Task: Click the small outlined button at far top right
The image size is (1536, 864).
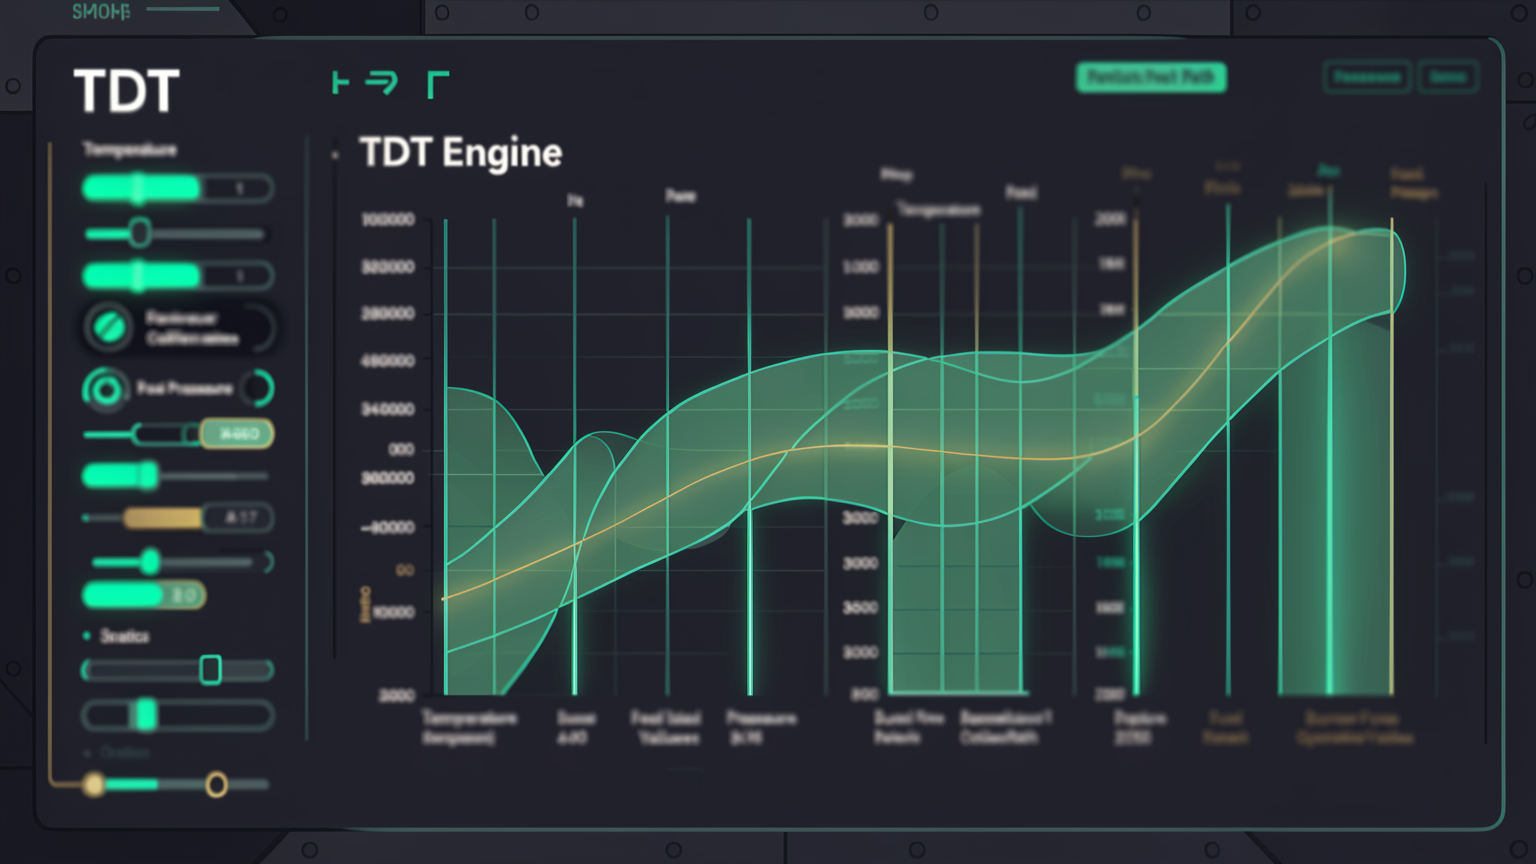Action: [1448, 77]
